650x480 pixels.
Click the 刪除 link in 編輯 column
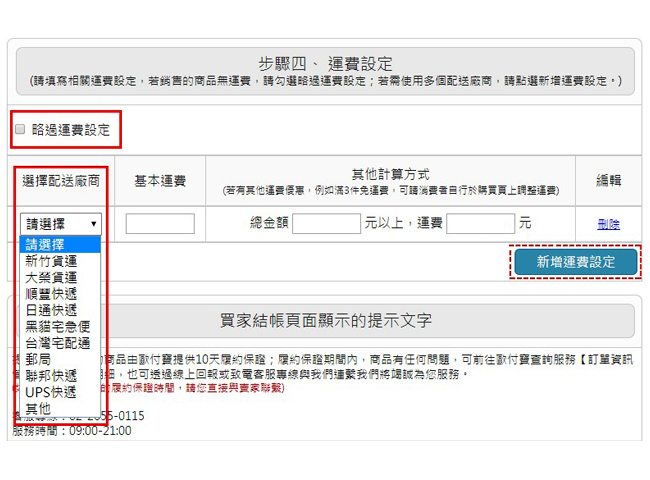pos(608,224)
